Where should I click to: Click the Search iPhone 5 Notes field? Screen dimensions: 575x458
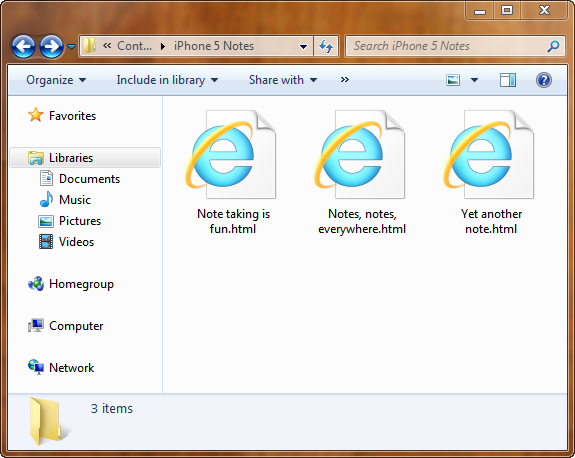(455, 46)
